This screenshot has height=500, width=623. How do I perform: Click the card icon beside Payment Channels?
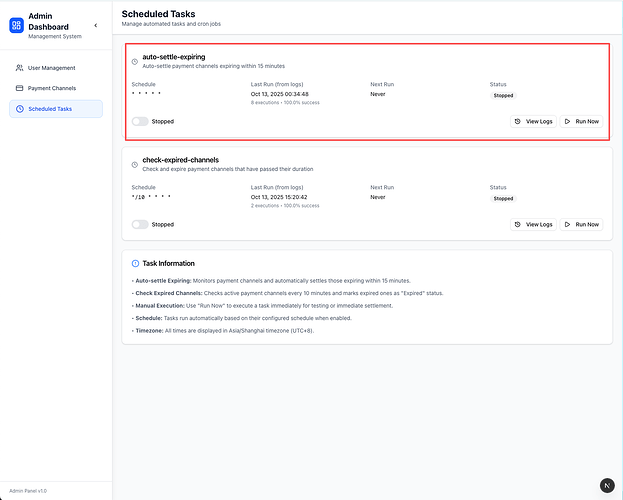click(19, 88)
